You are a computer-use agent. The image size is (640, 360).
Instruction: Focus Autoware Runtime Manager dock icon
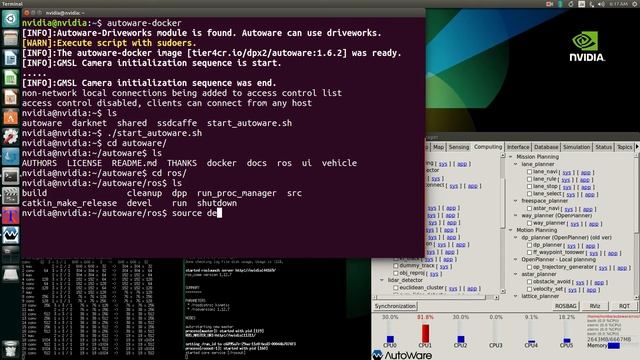click(x=10, y=235)
